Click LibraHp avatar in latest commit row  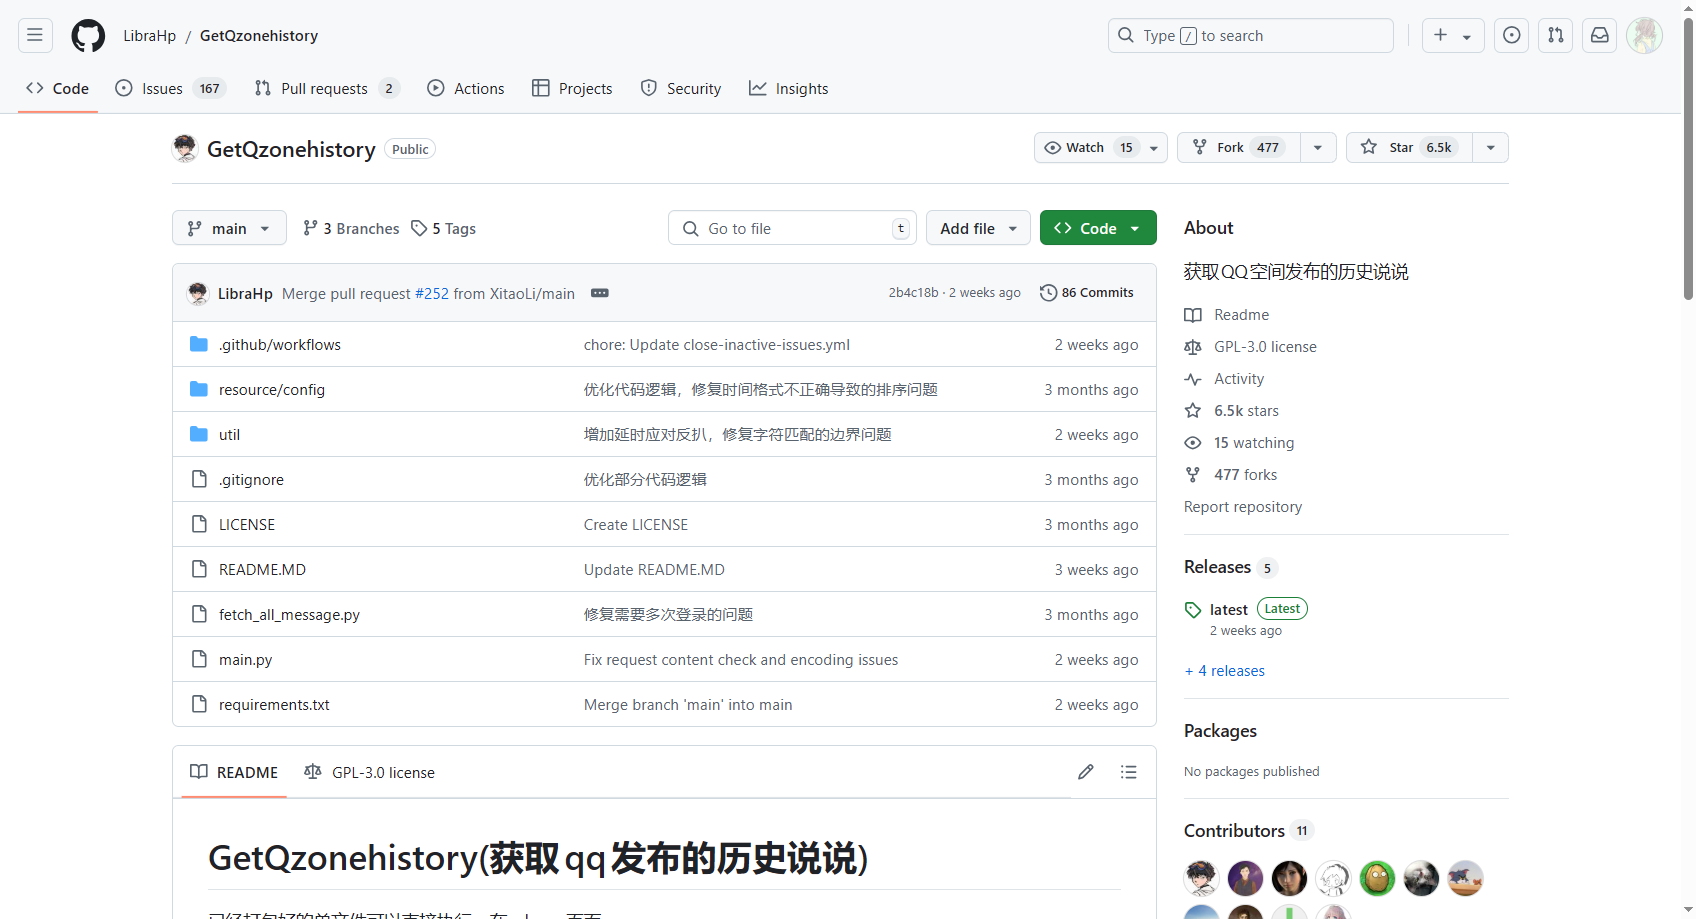click(198, 293)
